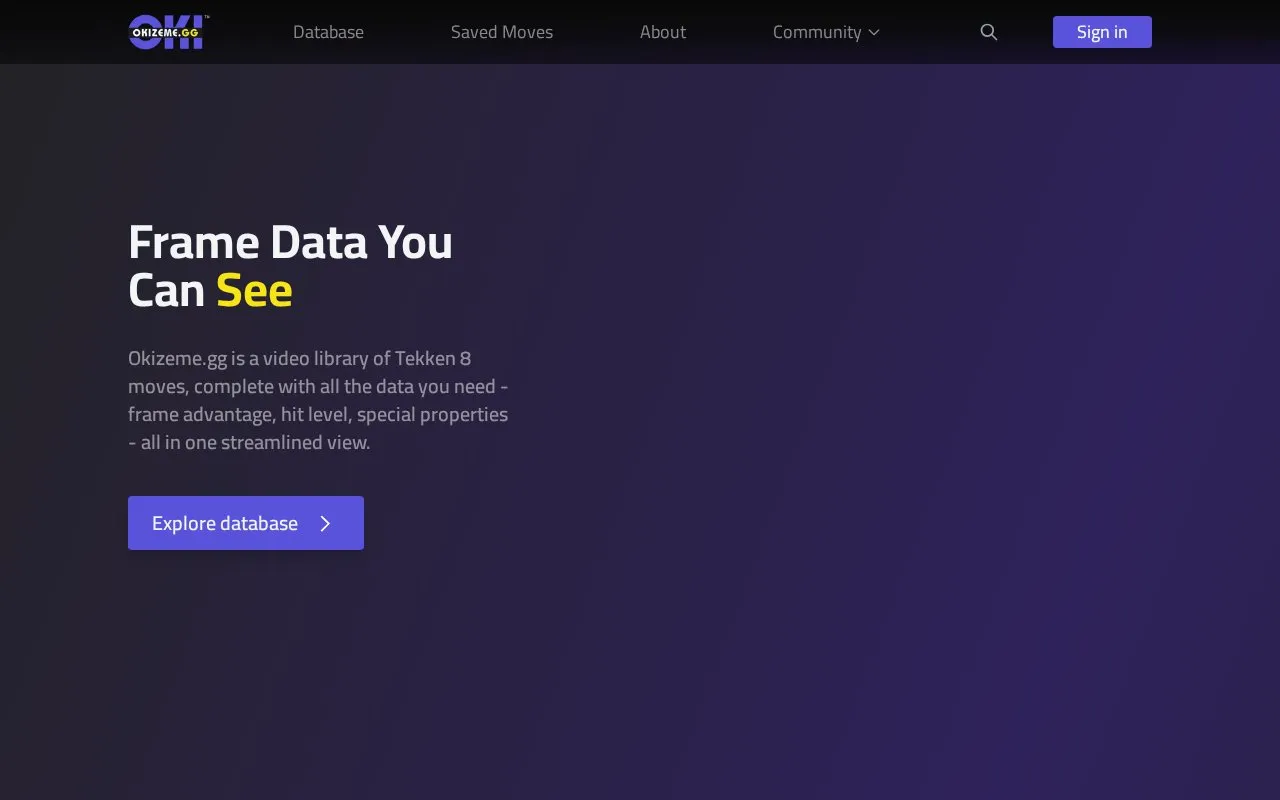This screenshot has width=1280, height=800.
Task: Open the Database nav item
Action: 328,32
